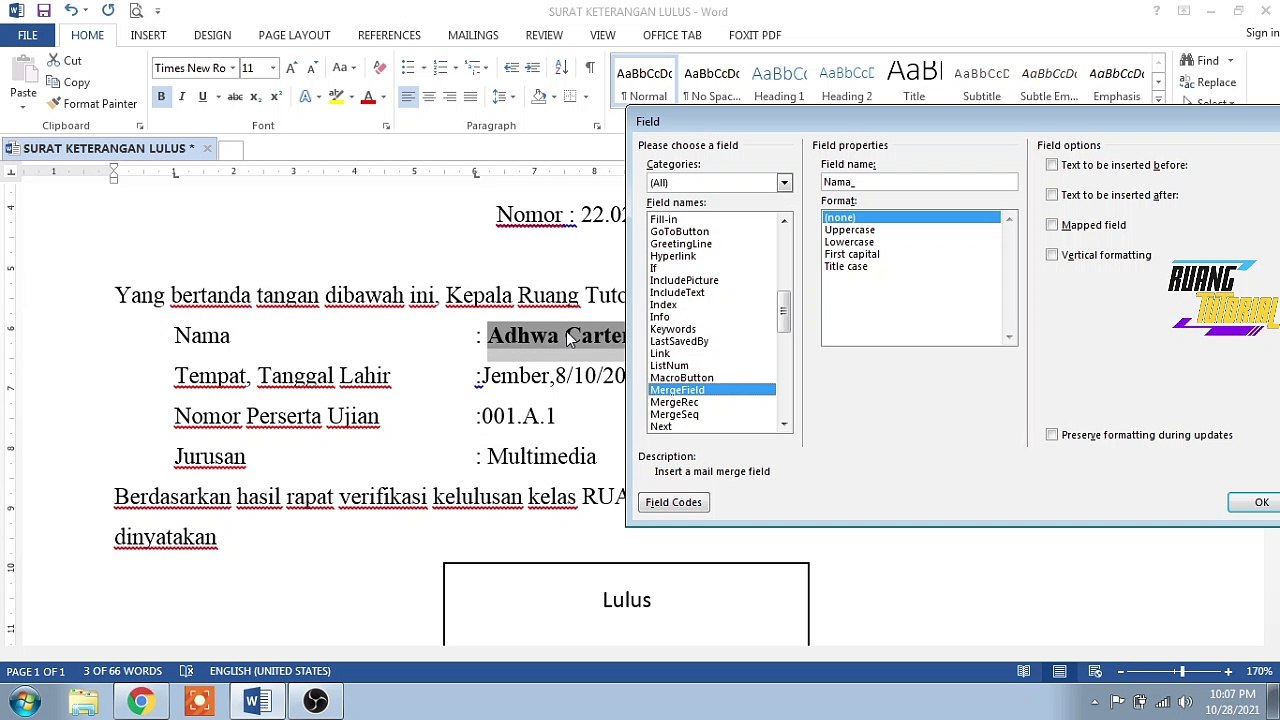Click the Field Codes button
The image size is (1280, 720).
coord(673,502)
